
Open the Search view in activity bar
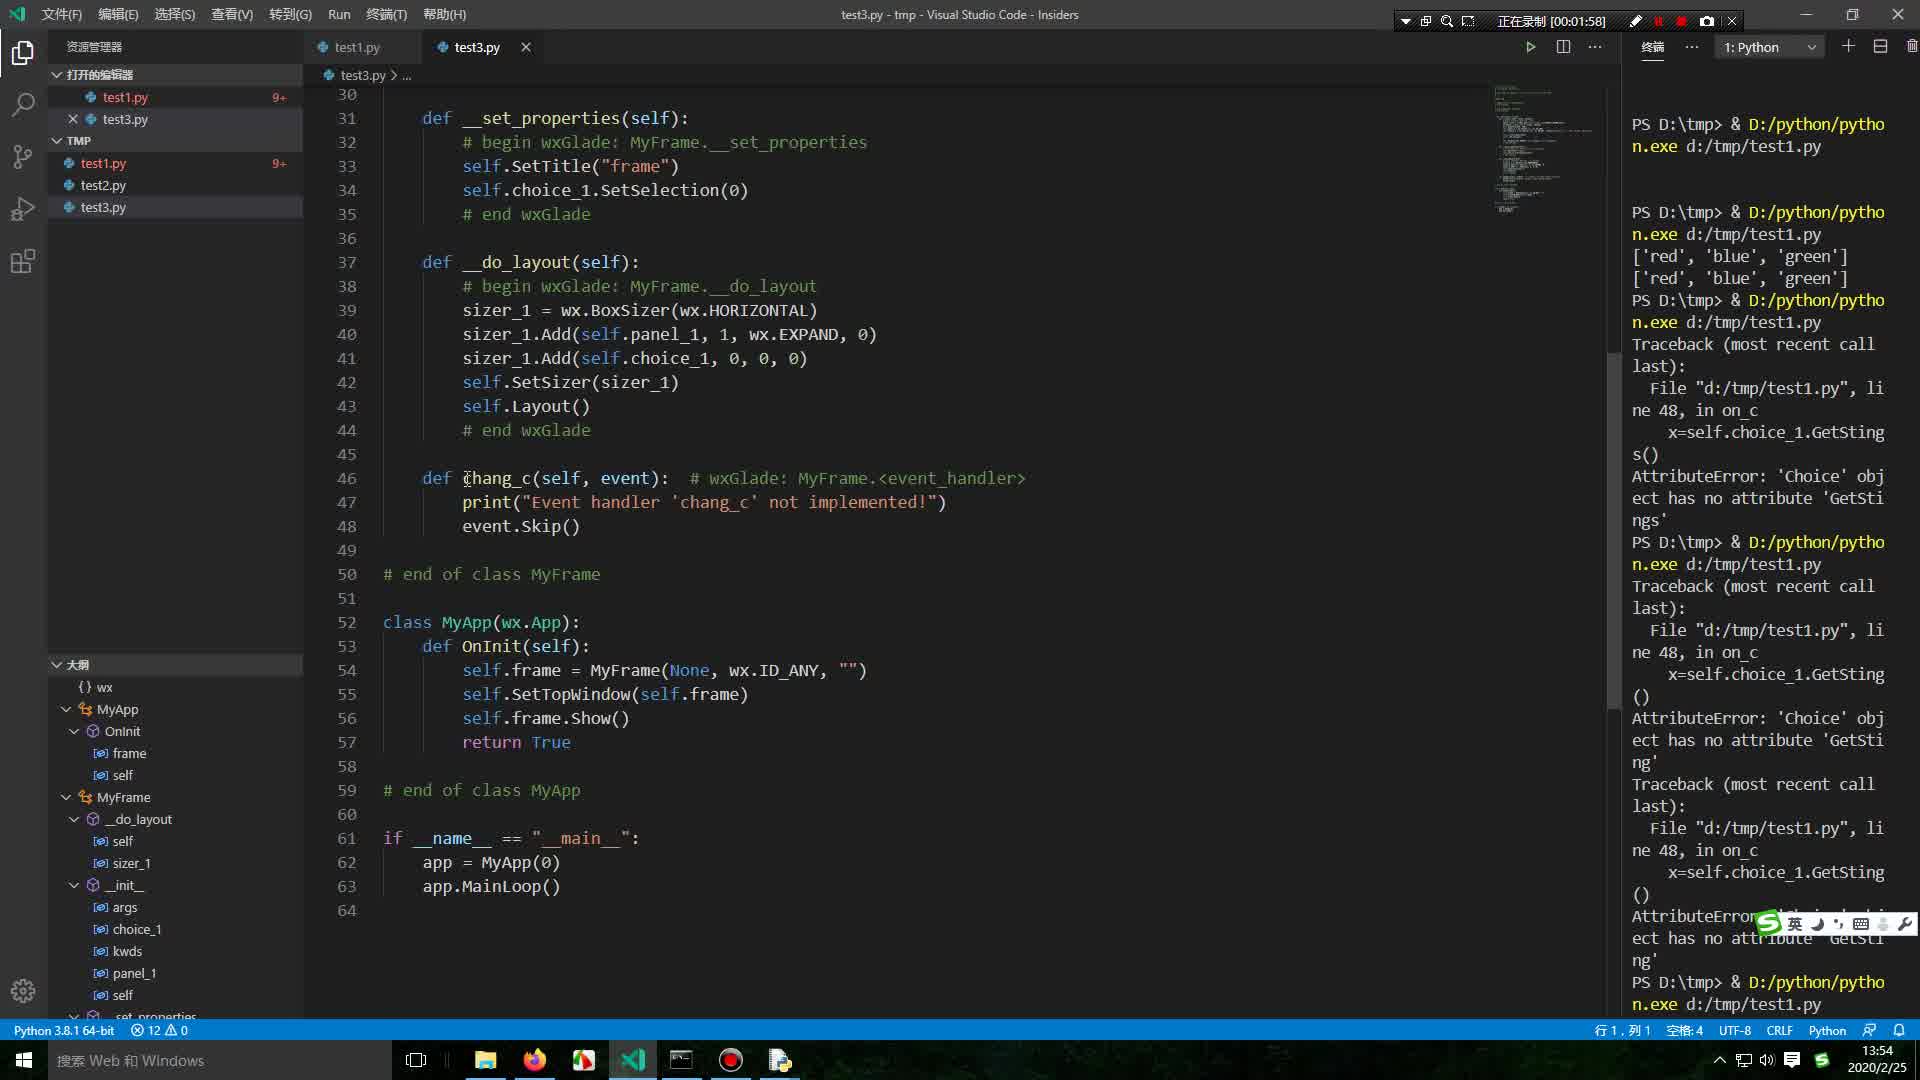pyautogui.click(x=23, y=105)
